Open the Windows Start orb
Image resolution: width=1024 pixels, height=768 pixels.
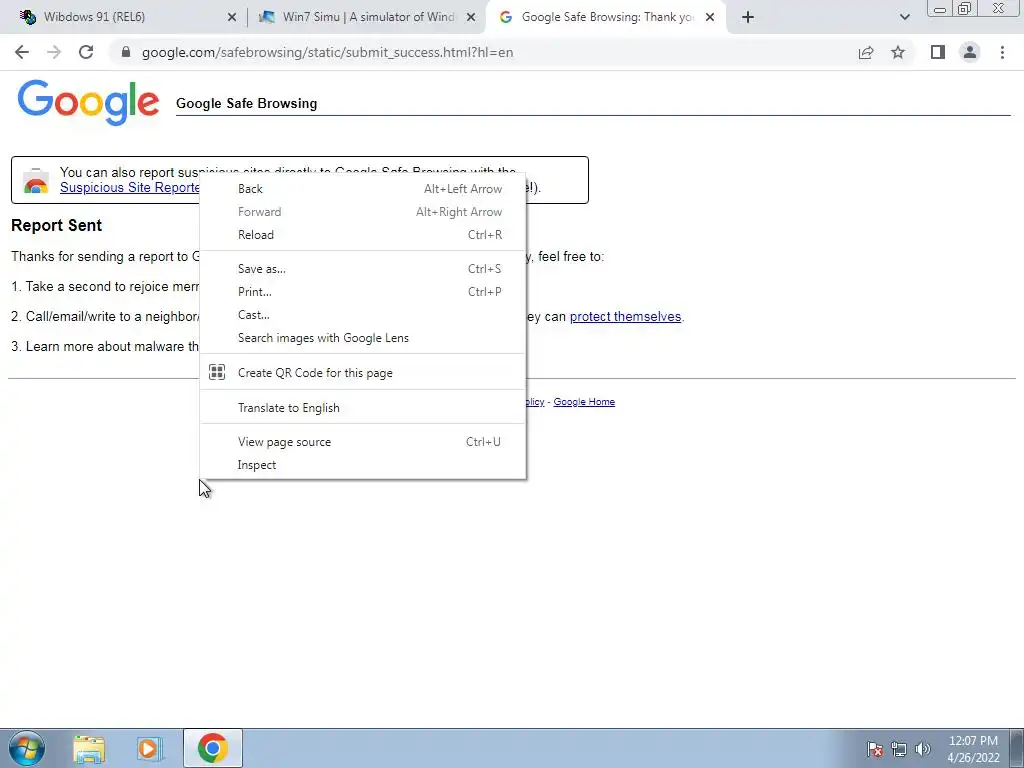pos(27,748)
